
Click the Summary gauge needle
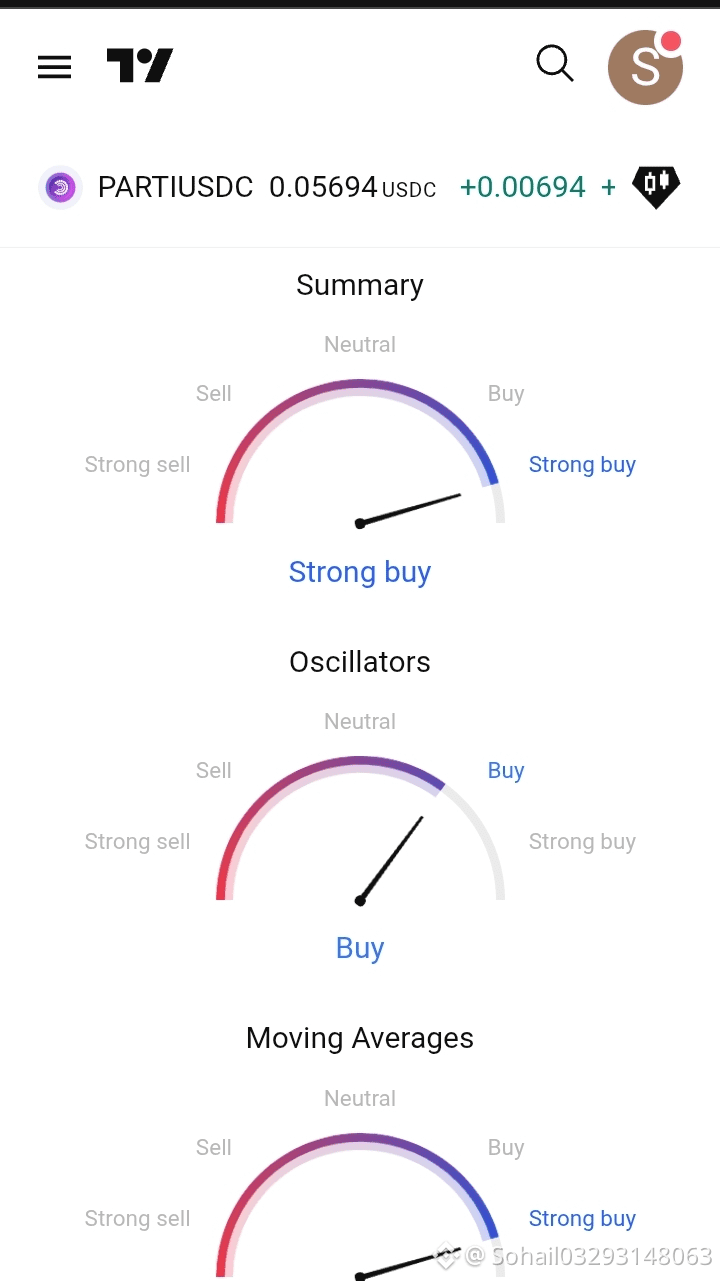click(x=409, y=509)
